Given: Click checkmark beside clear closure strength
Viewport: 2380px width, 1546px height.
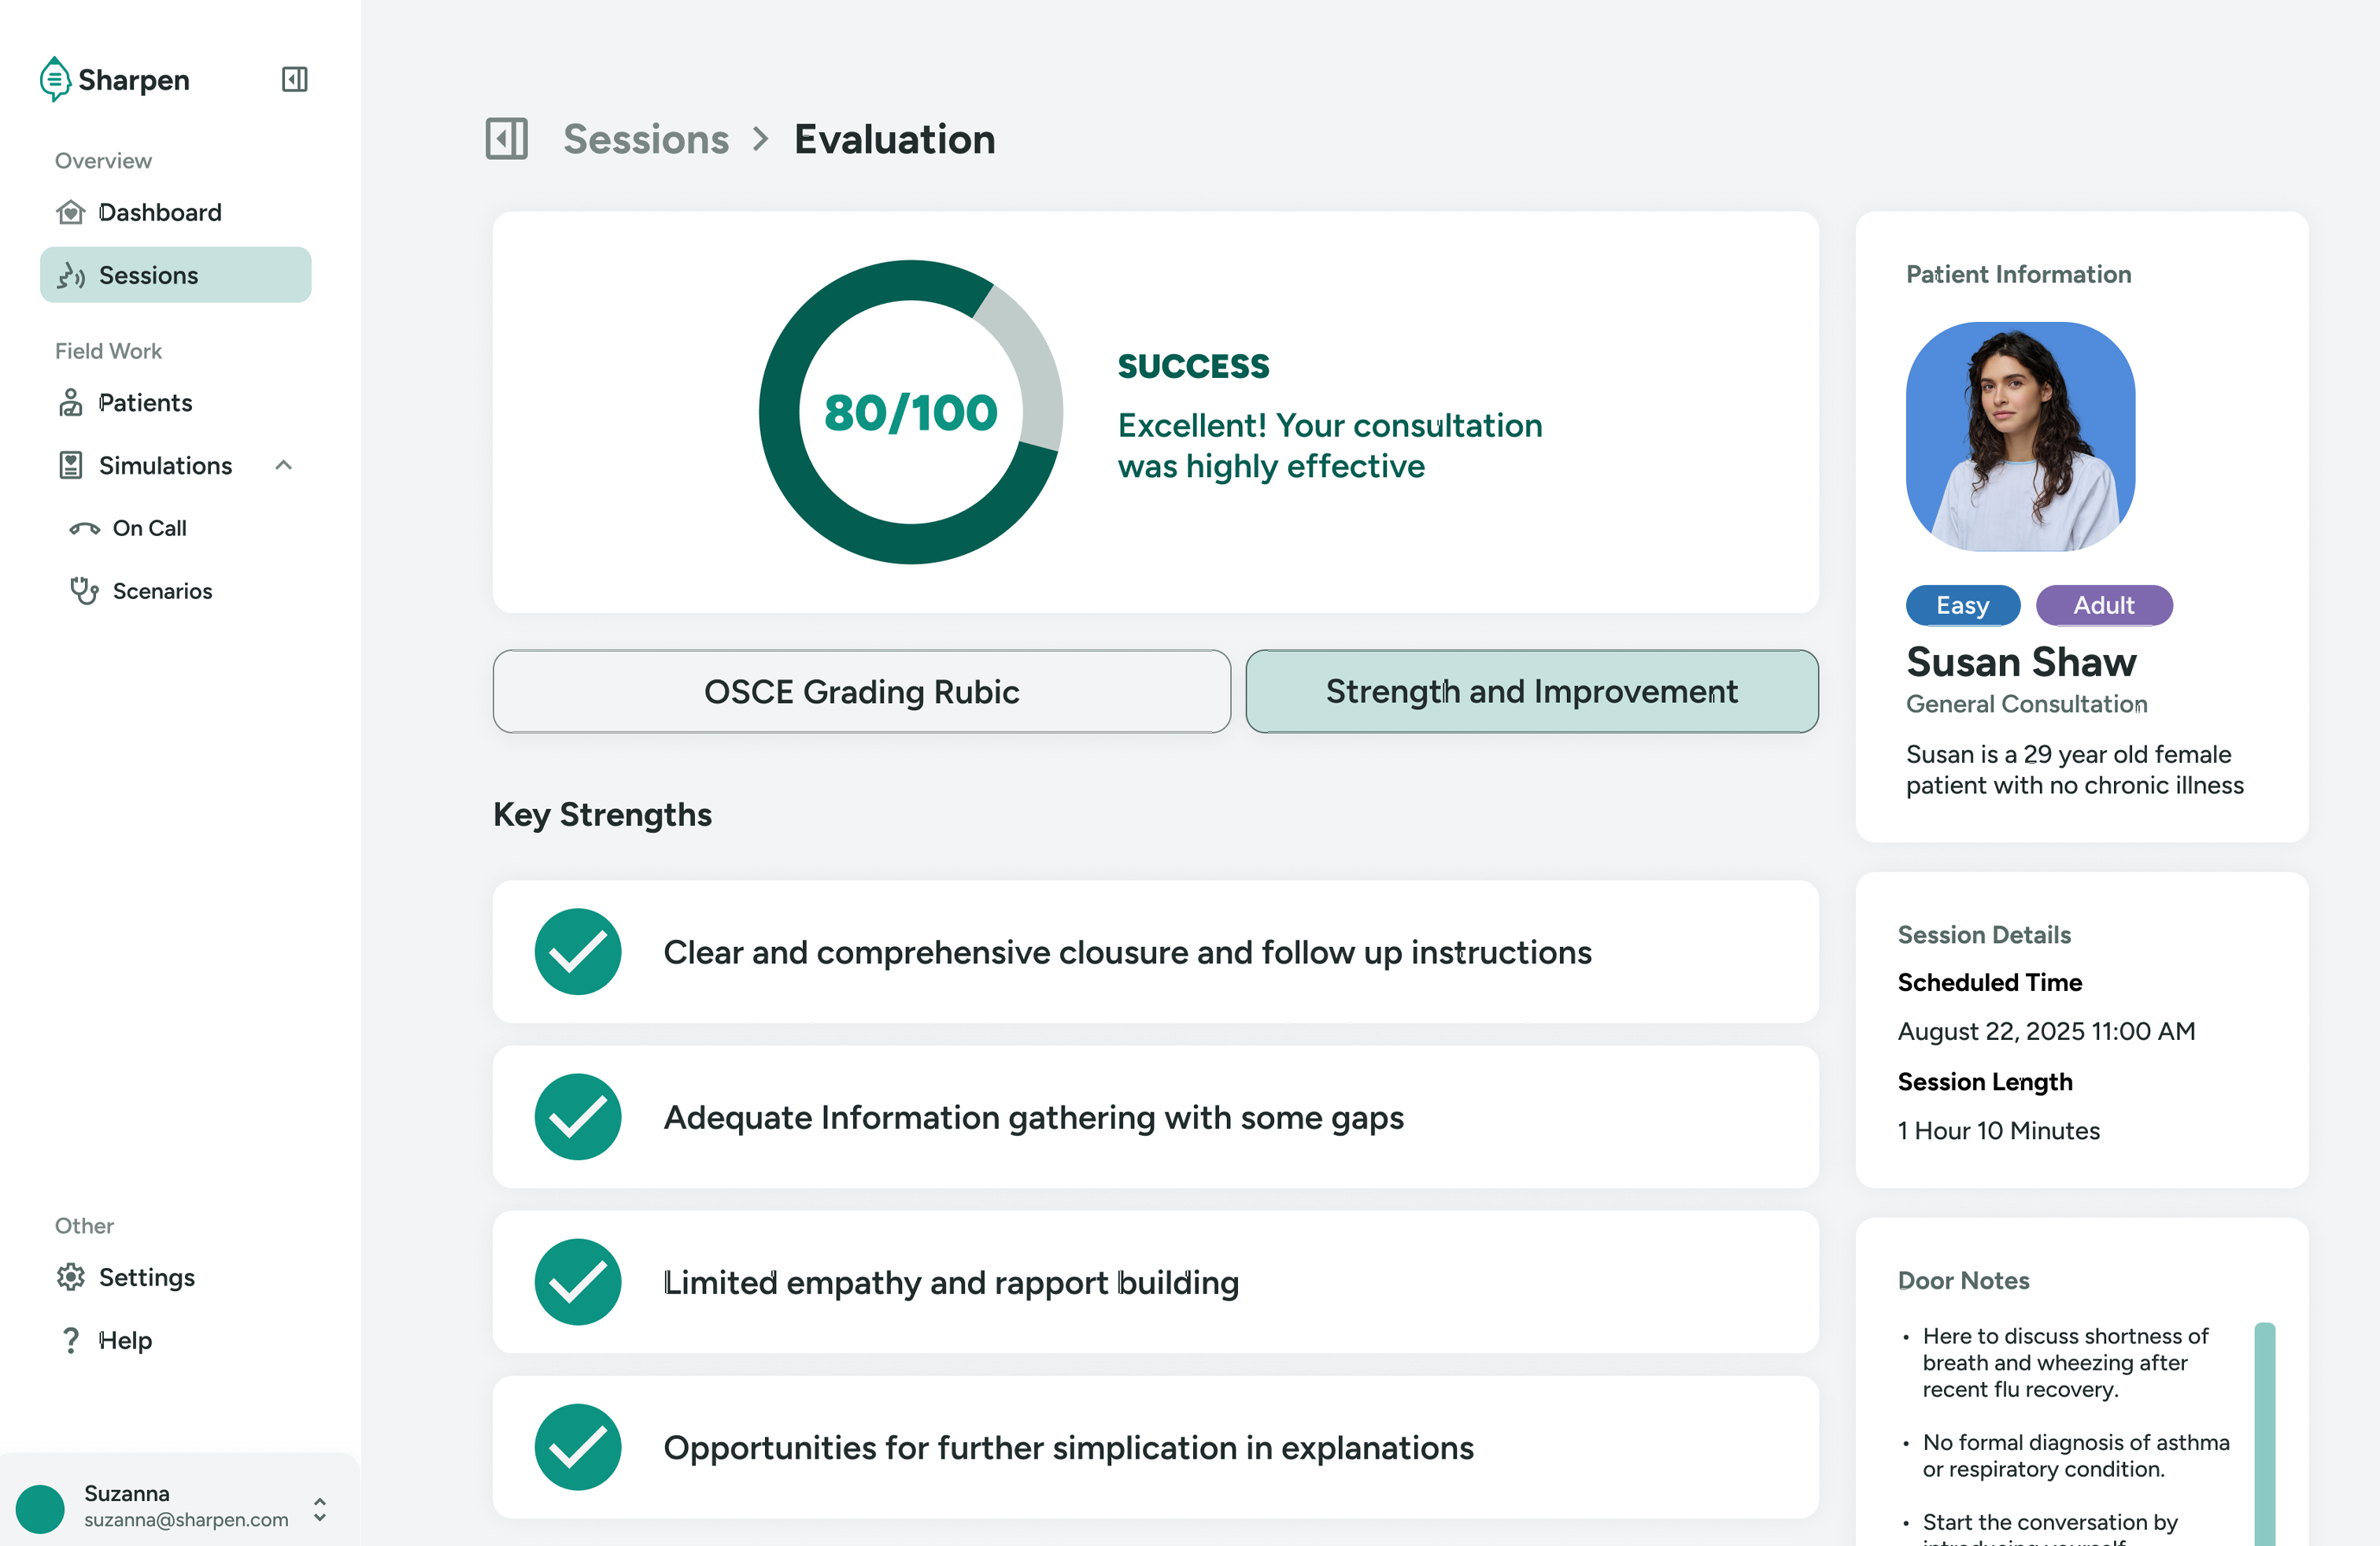Looking at the screenshot, I should point(577,951).
